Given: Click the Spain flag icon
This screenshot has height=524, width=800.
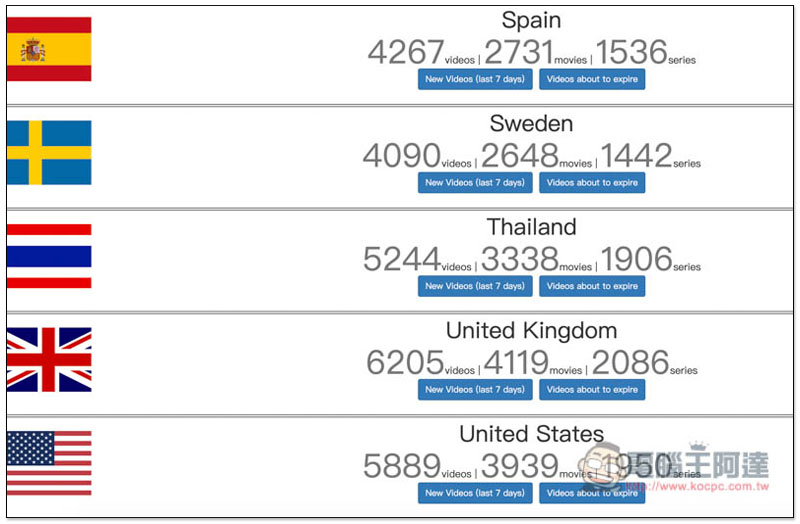Looking at the screenshot, I should tap(49, 49).
